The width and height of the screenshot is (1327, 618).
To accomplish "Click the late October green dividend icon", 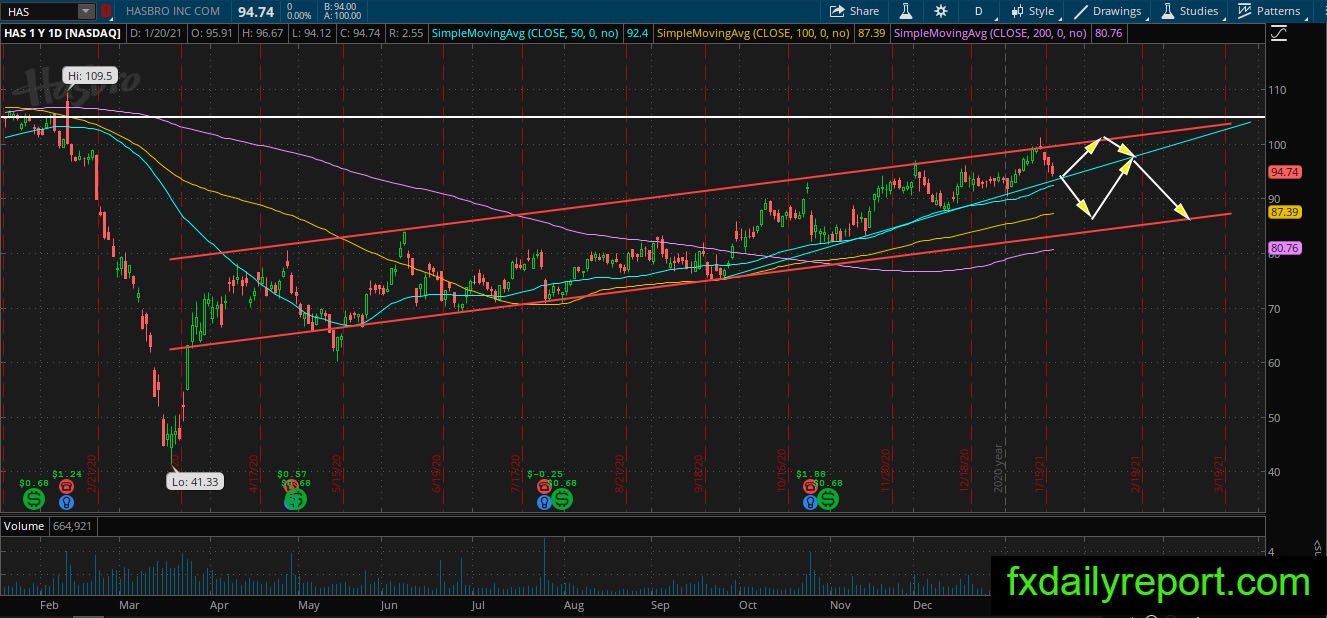I will pyautogui.click(x=829, y=498).
